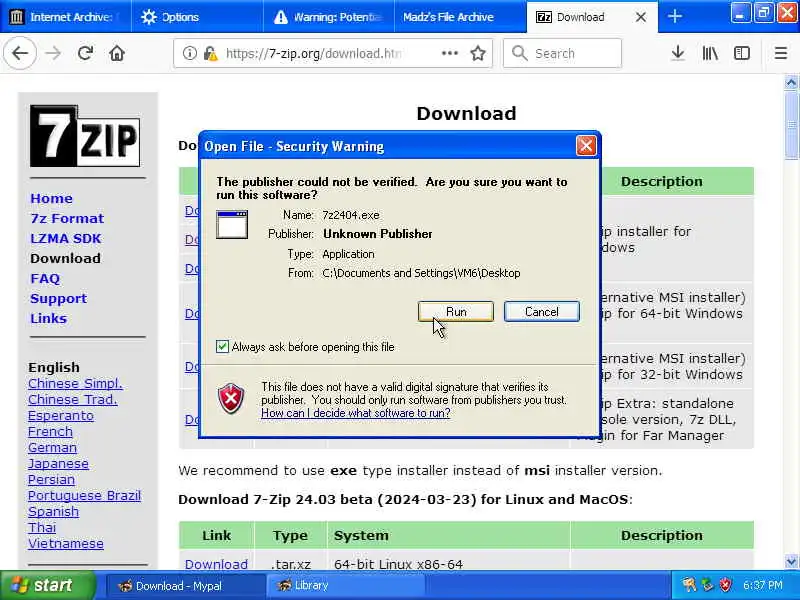Switch language to Esperanto
Image resolution: width=800 pixels, height=600 pixels.
61,416
